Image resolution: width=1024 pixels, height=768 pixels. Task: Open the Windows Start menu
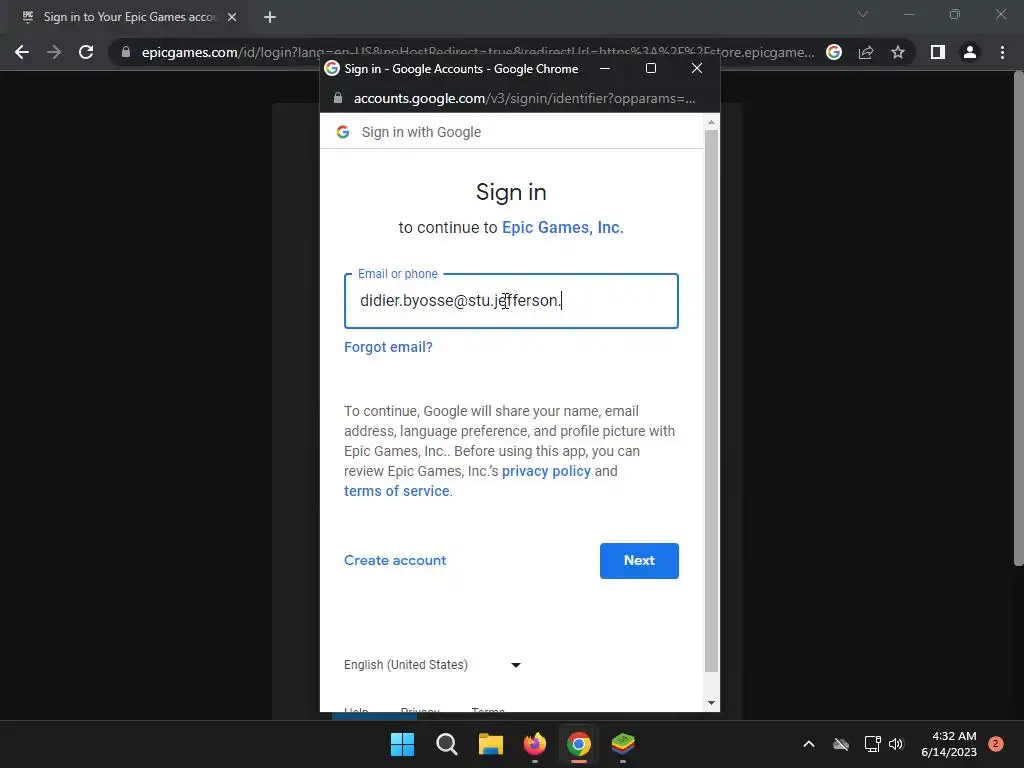(402, 744)
